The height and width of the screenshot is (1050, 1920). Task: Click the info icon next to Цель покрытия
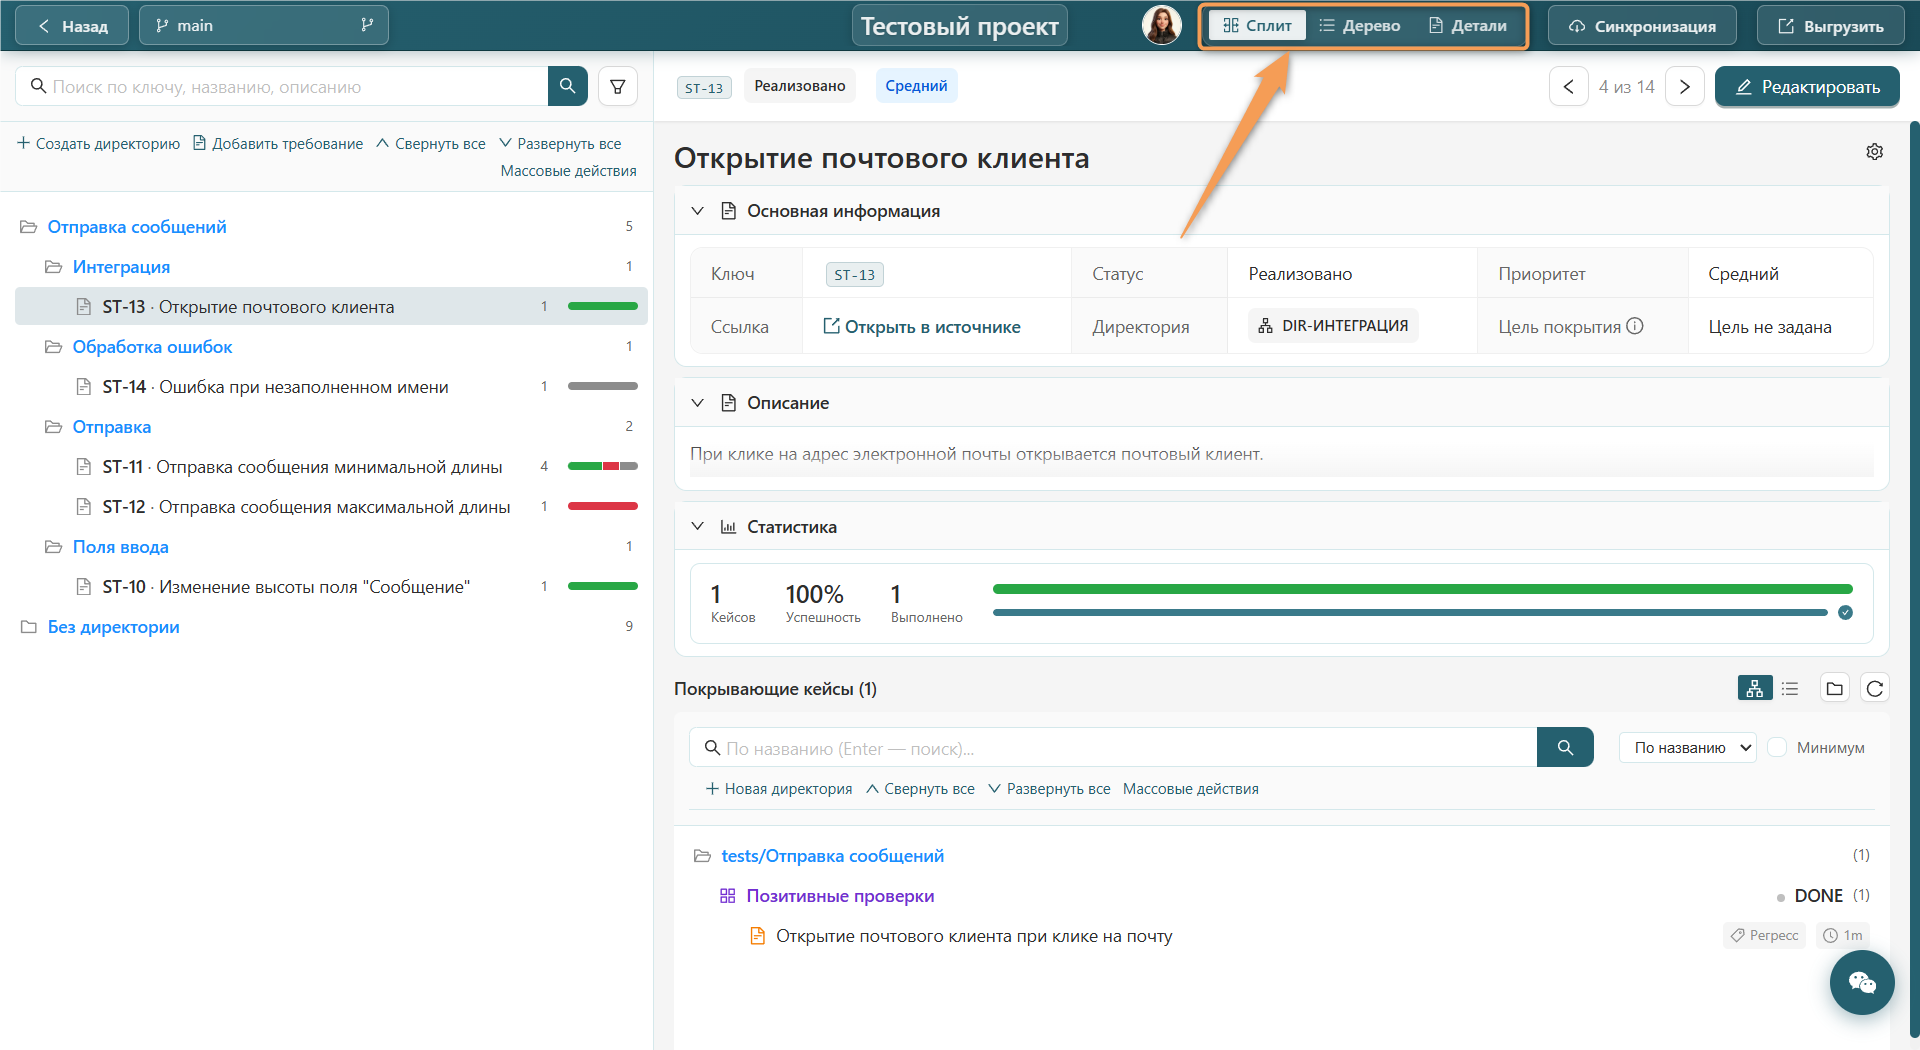point(1635,326)
